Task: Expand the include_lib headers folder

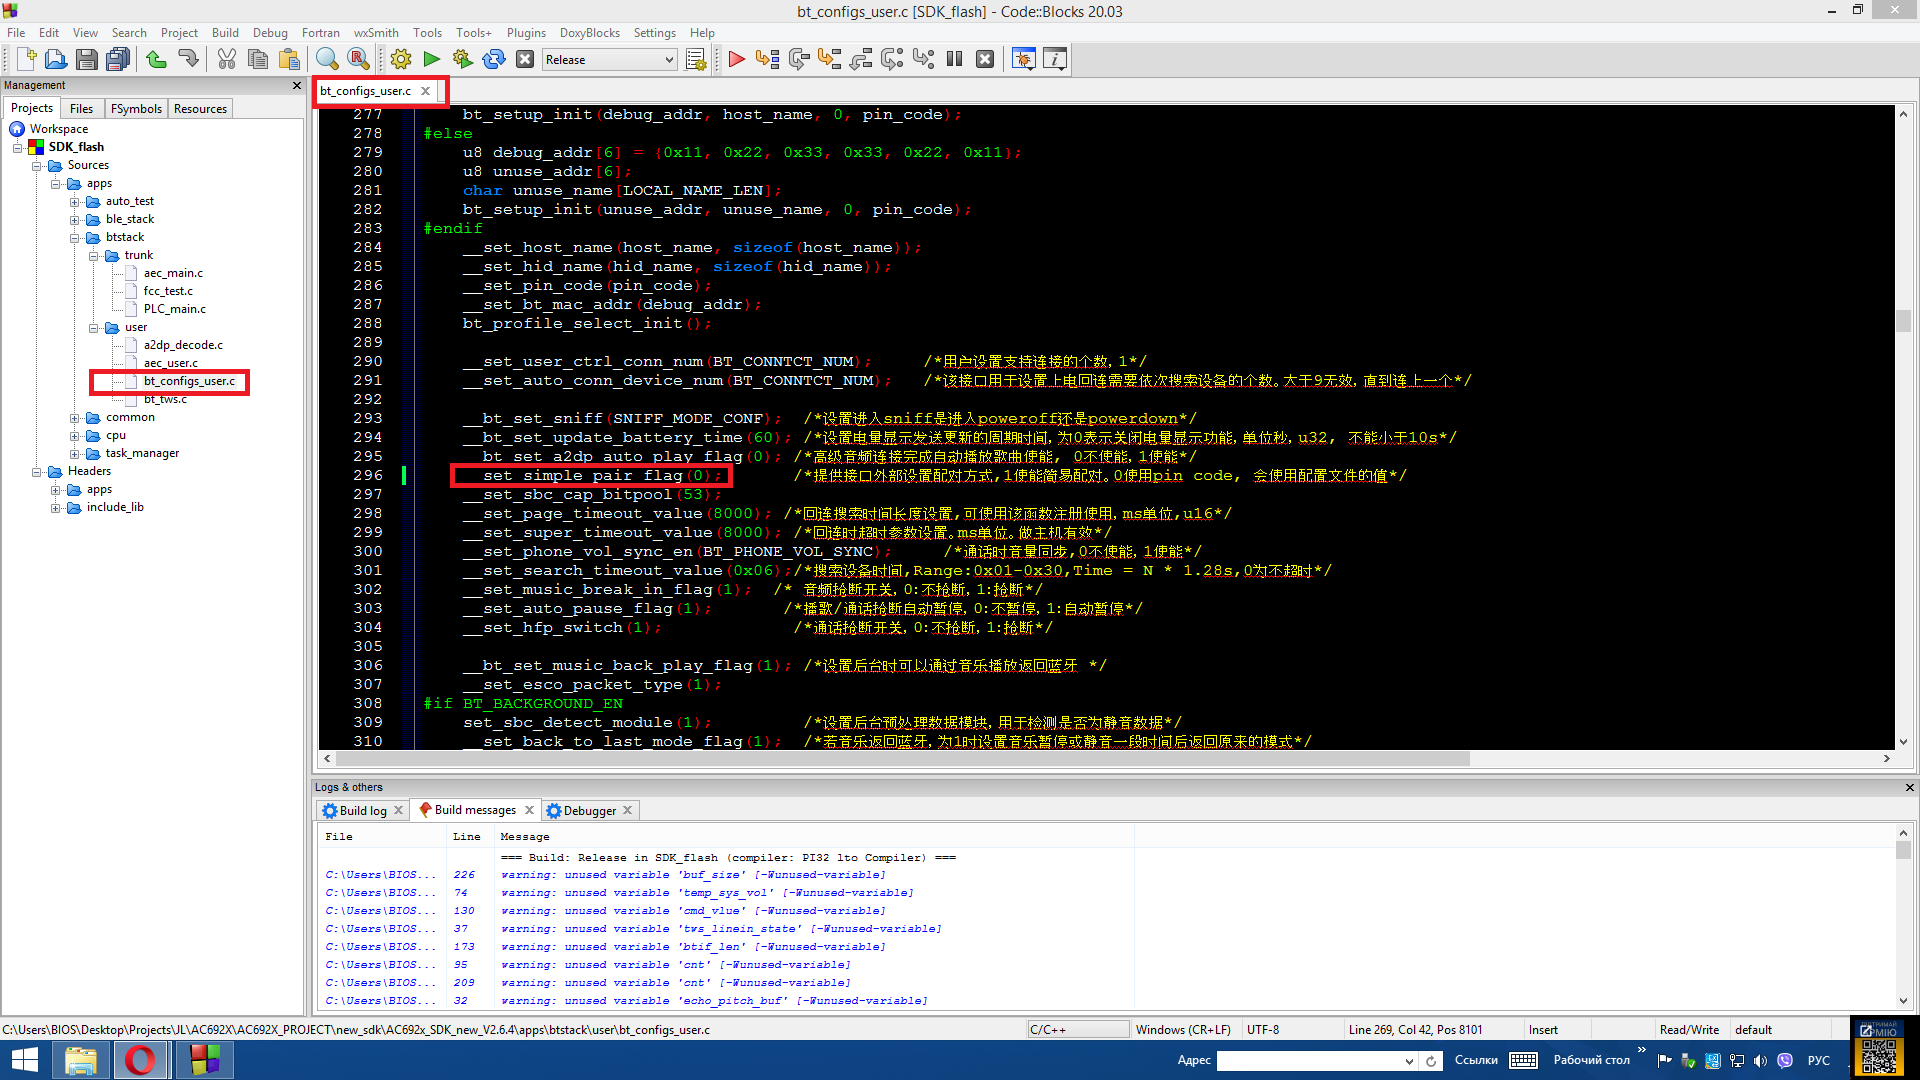Action: [x=56, y=508]
